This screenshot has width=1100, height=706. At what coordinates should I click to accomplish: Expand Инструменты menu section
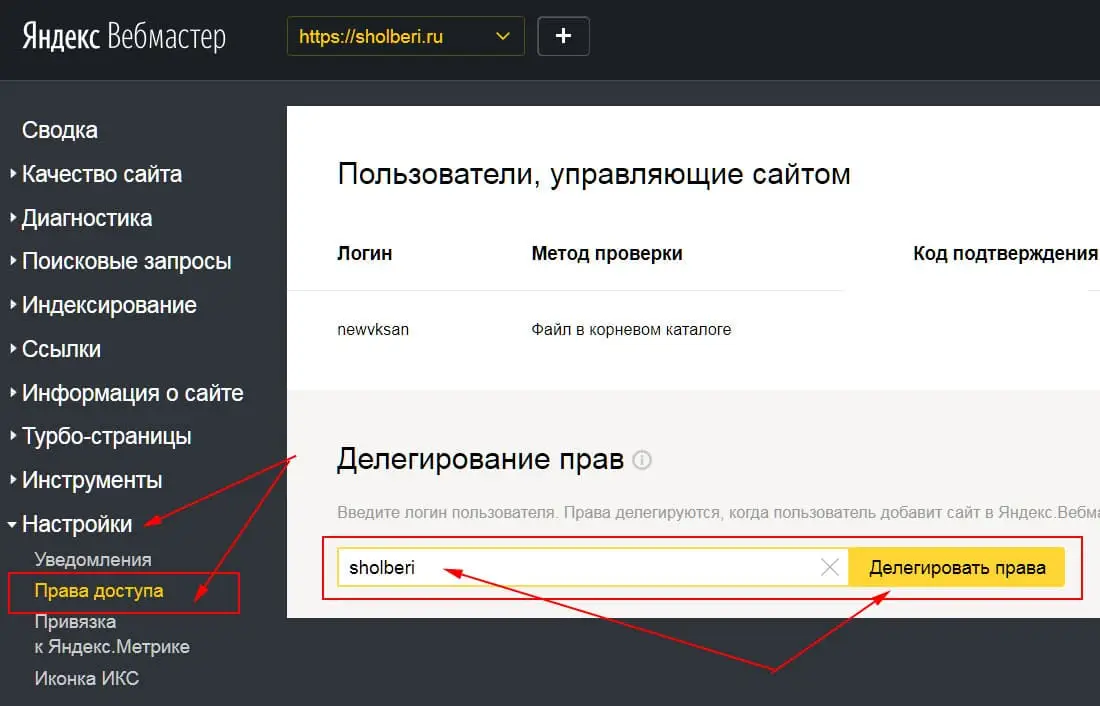pos(86,480)
